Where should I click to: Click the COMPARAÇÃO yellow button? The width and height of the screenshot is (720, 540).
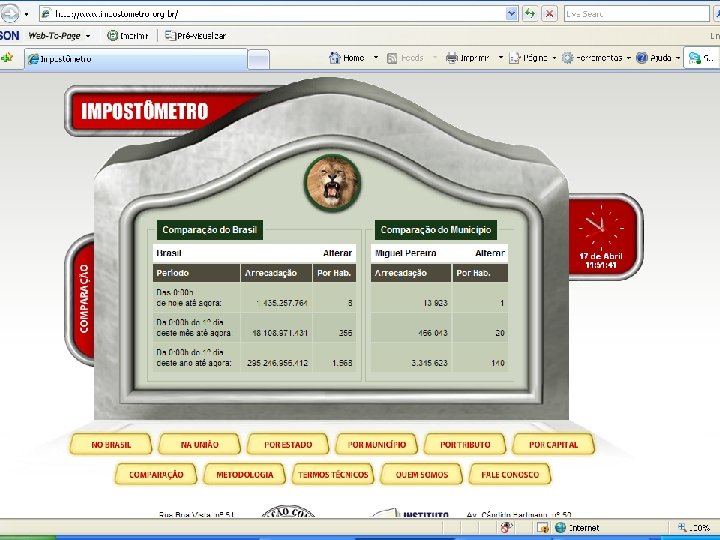[156, 474]
